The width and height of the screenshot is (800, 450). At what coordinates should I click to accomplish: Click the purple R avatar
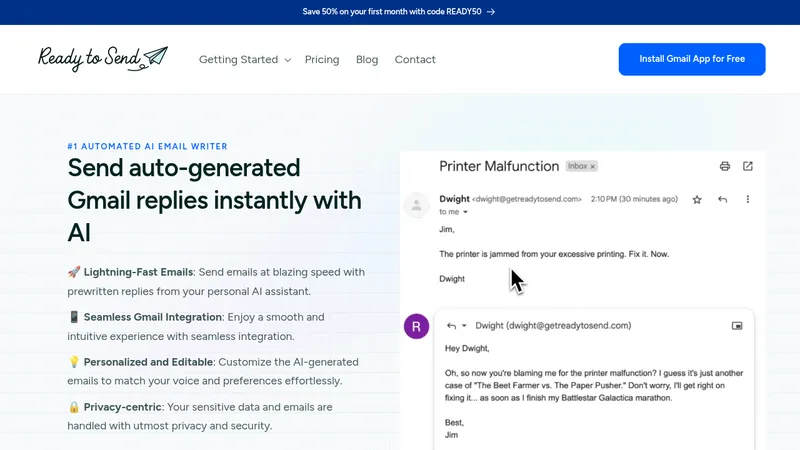pyautogui.click(x=416, y=326)
